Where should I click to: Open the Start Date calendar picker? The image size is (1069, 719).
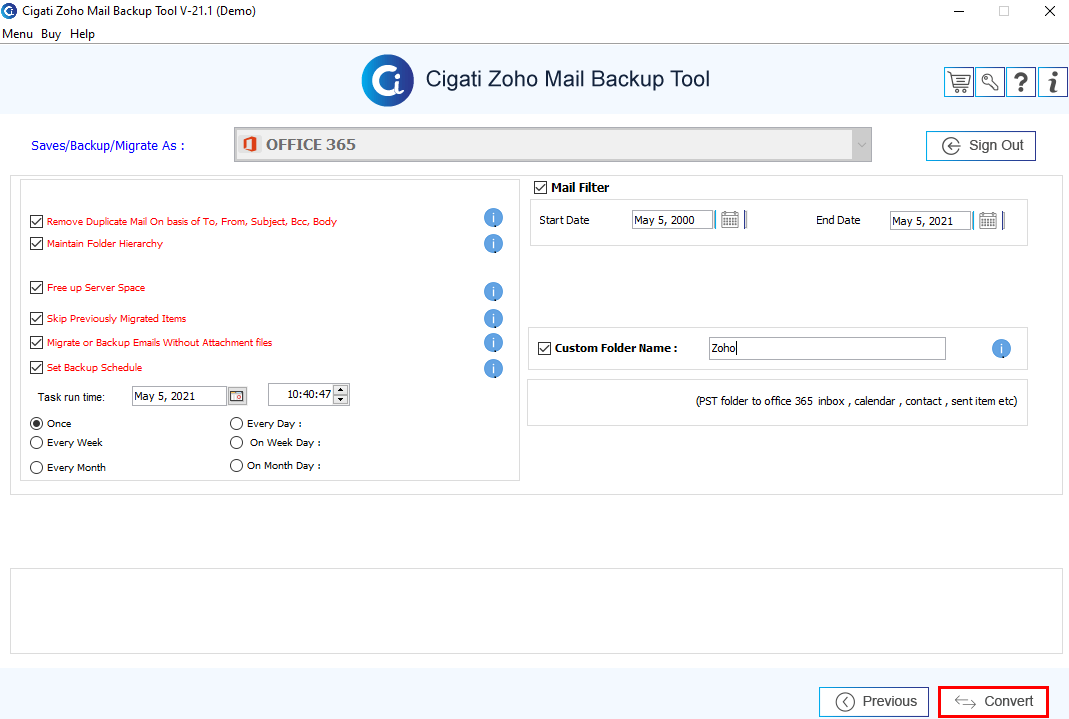[x=729, y=220]
